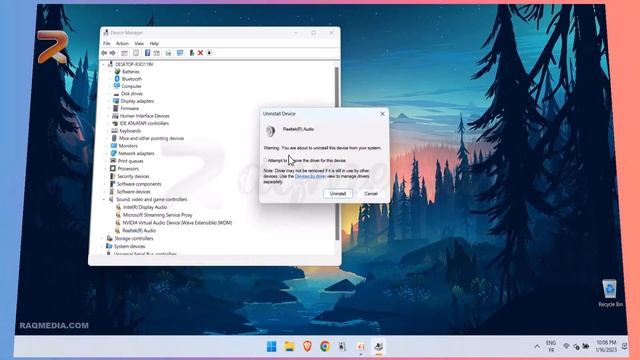Screen dimensions: 640x360
Task: Open the Help menu
Action: [x=154, y=43]
